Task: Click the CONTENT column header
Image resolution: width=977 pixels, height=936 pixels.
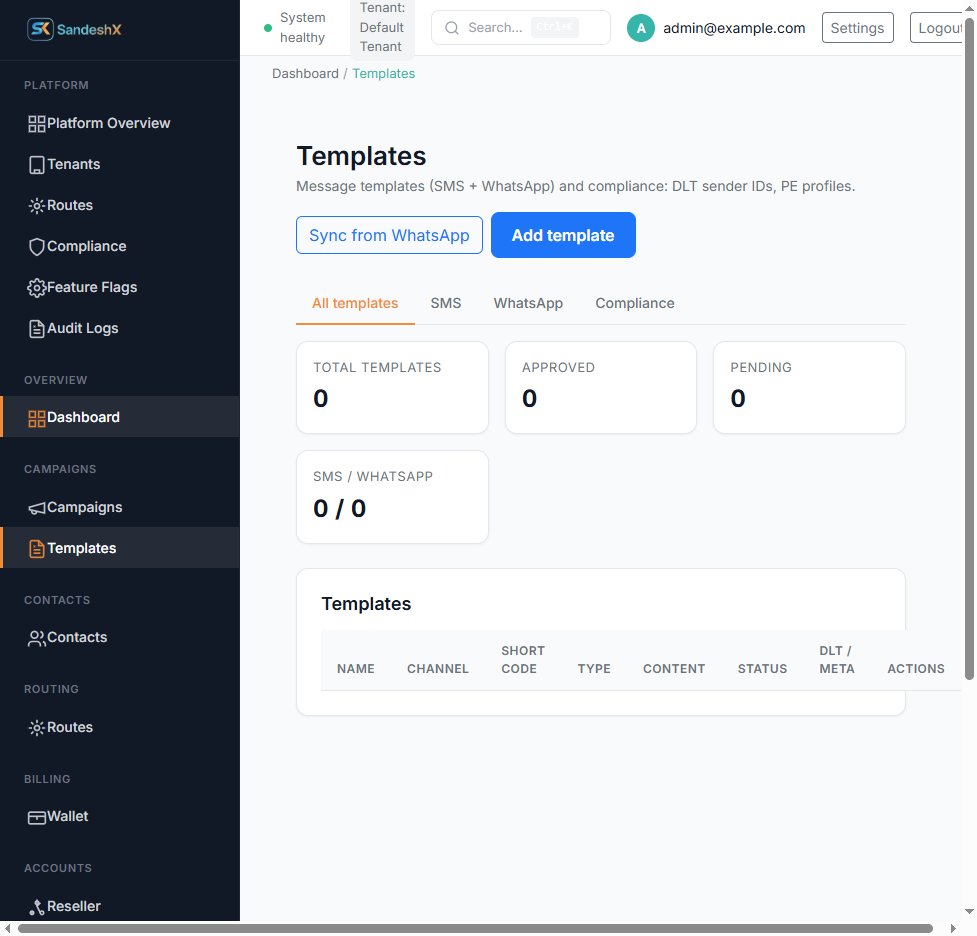Action: (674, 669)
